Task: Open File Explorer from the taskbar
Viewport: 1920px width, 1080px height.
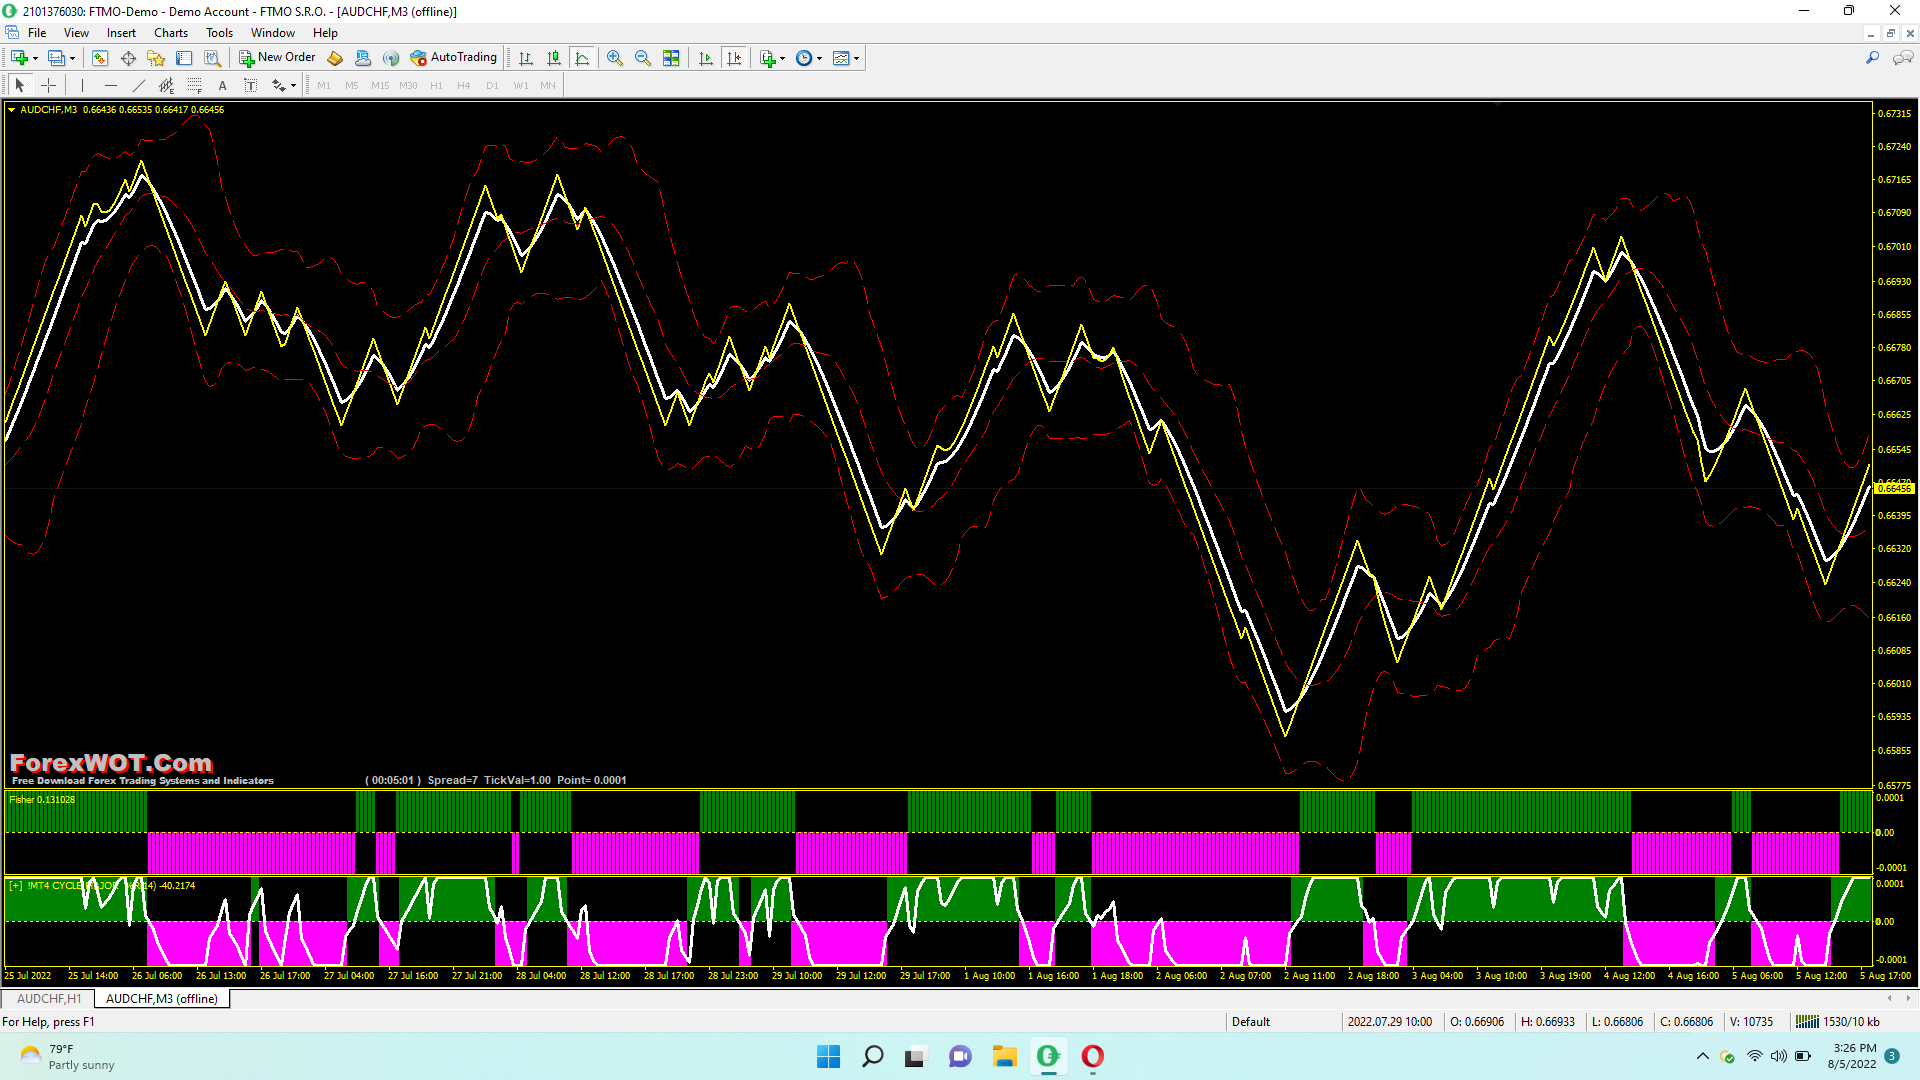Action: point(1004,1057)
